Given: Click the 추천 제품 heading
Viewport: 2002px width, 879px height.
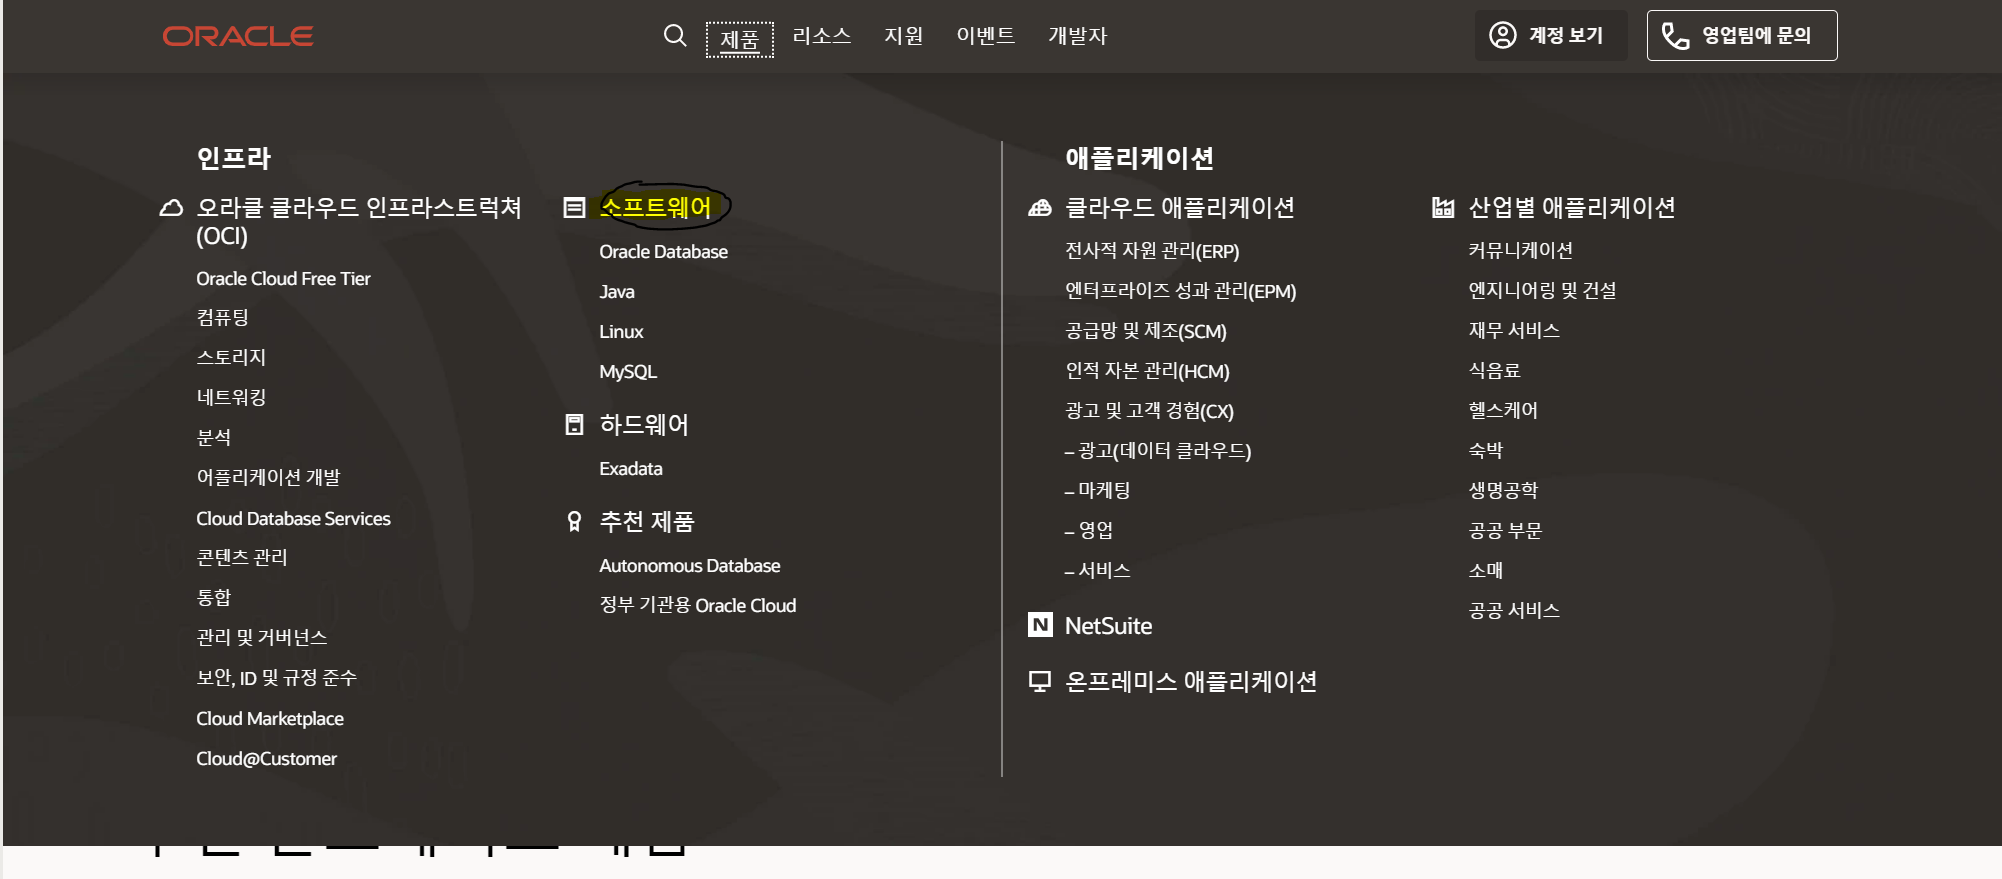Looking at the screenshot, I should point(647,522).
